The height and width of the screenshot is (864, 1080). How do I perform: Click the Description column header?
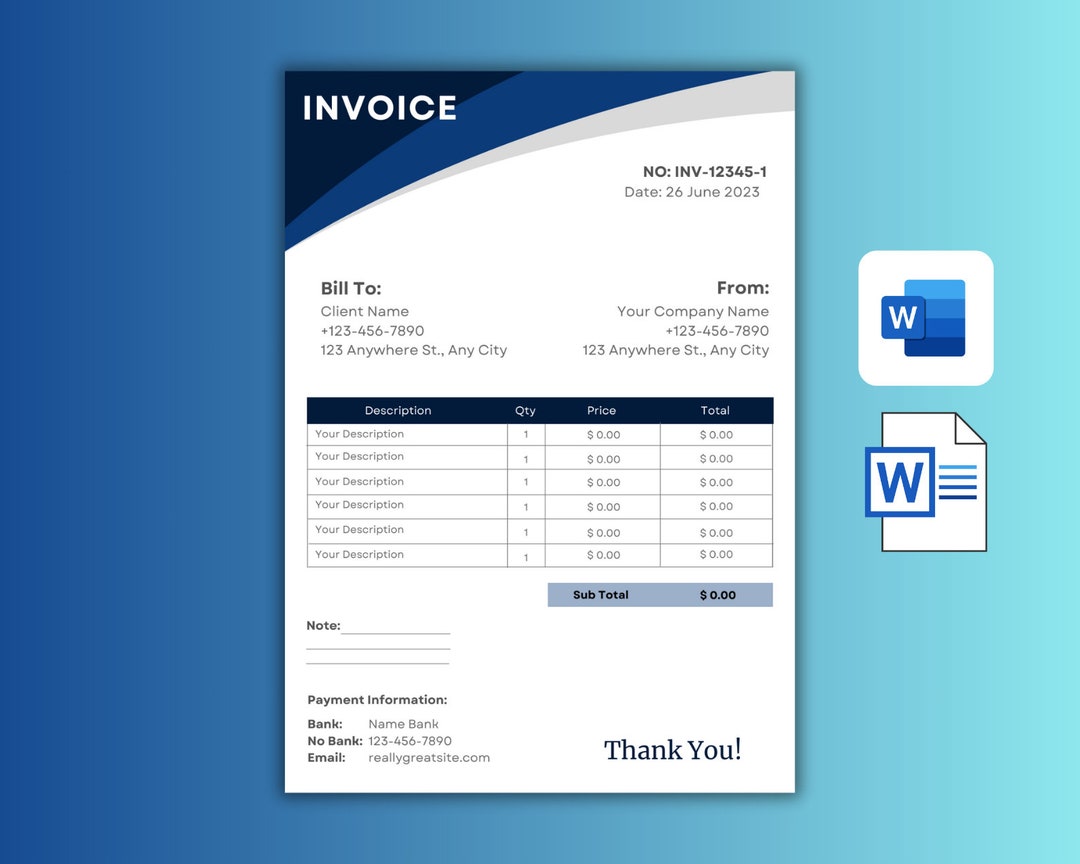398,410
